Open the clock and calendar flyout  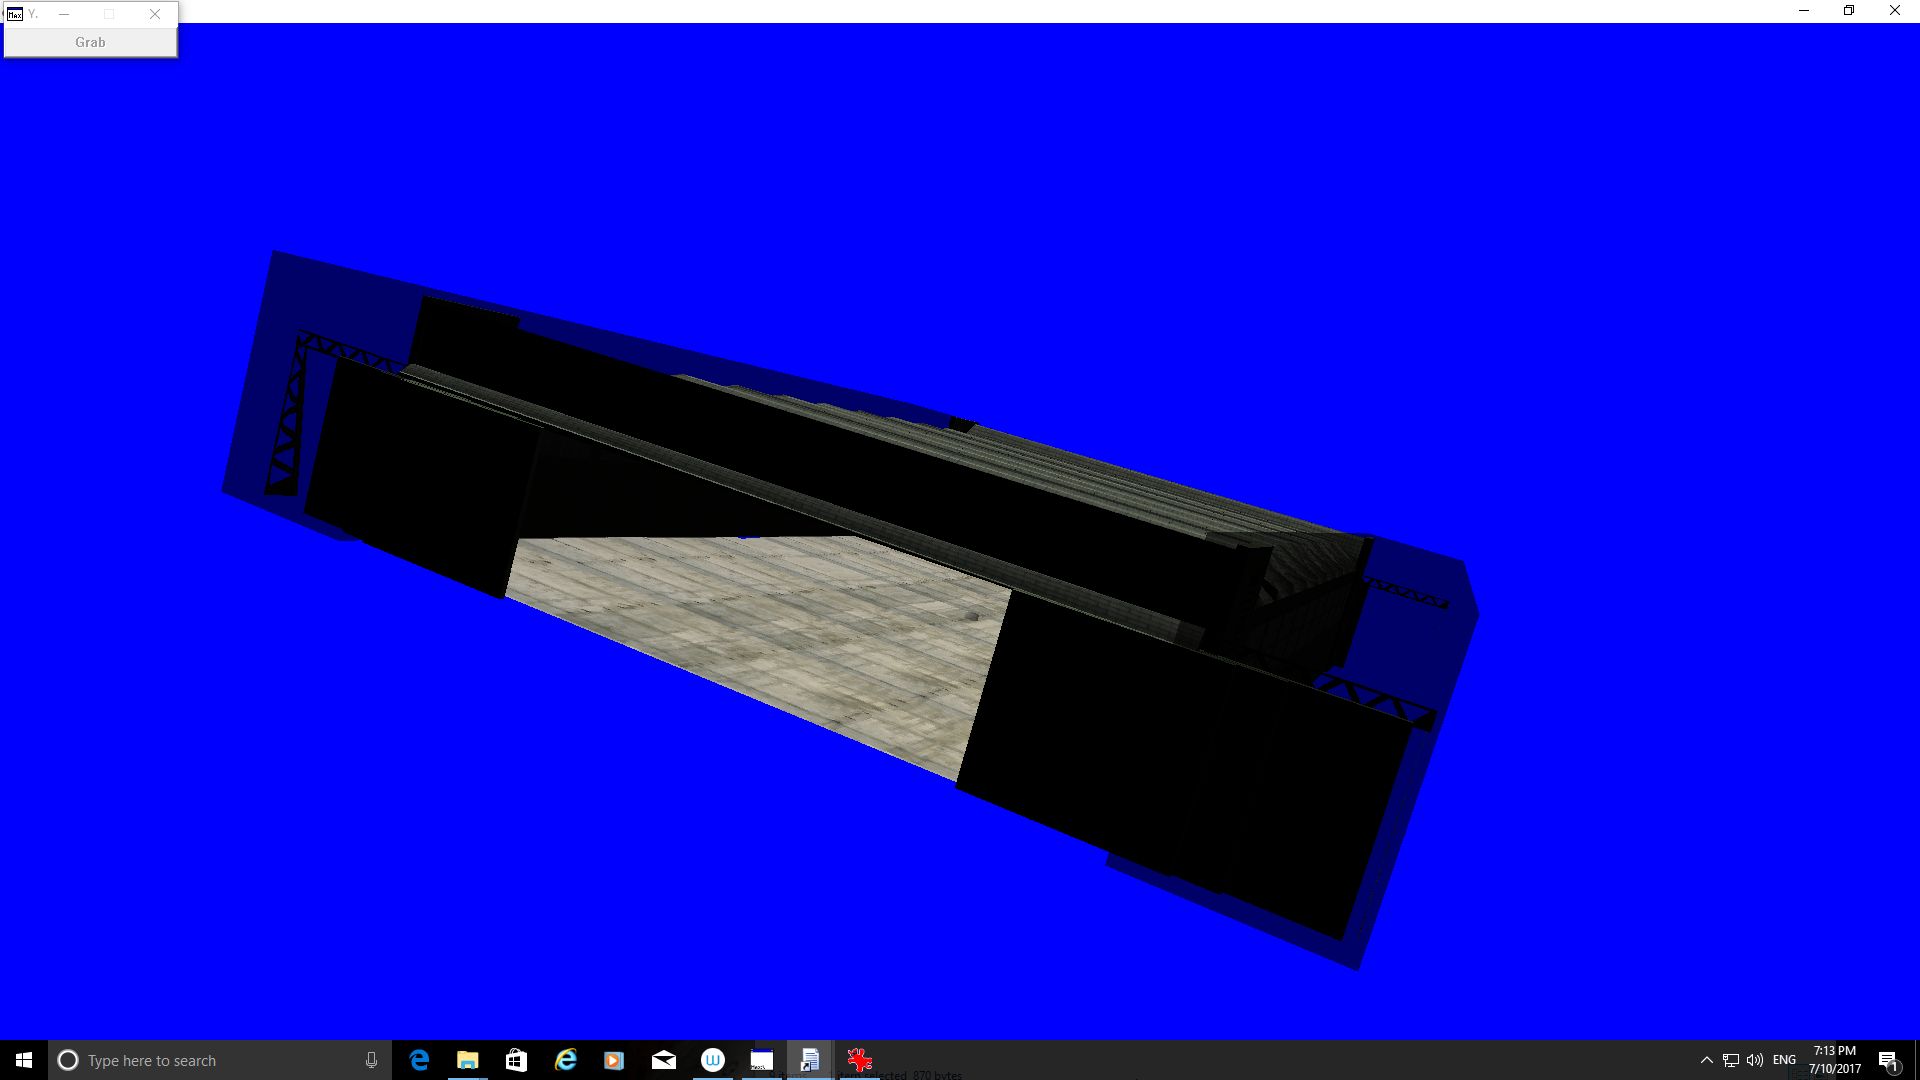click(1834, 1060)
